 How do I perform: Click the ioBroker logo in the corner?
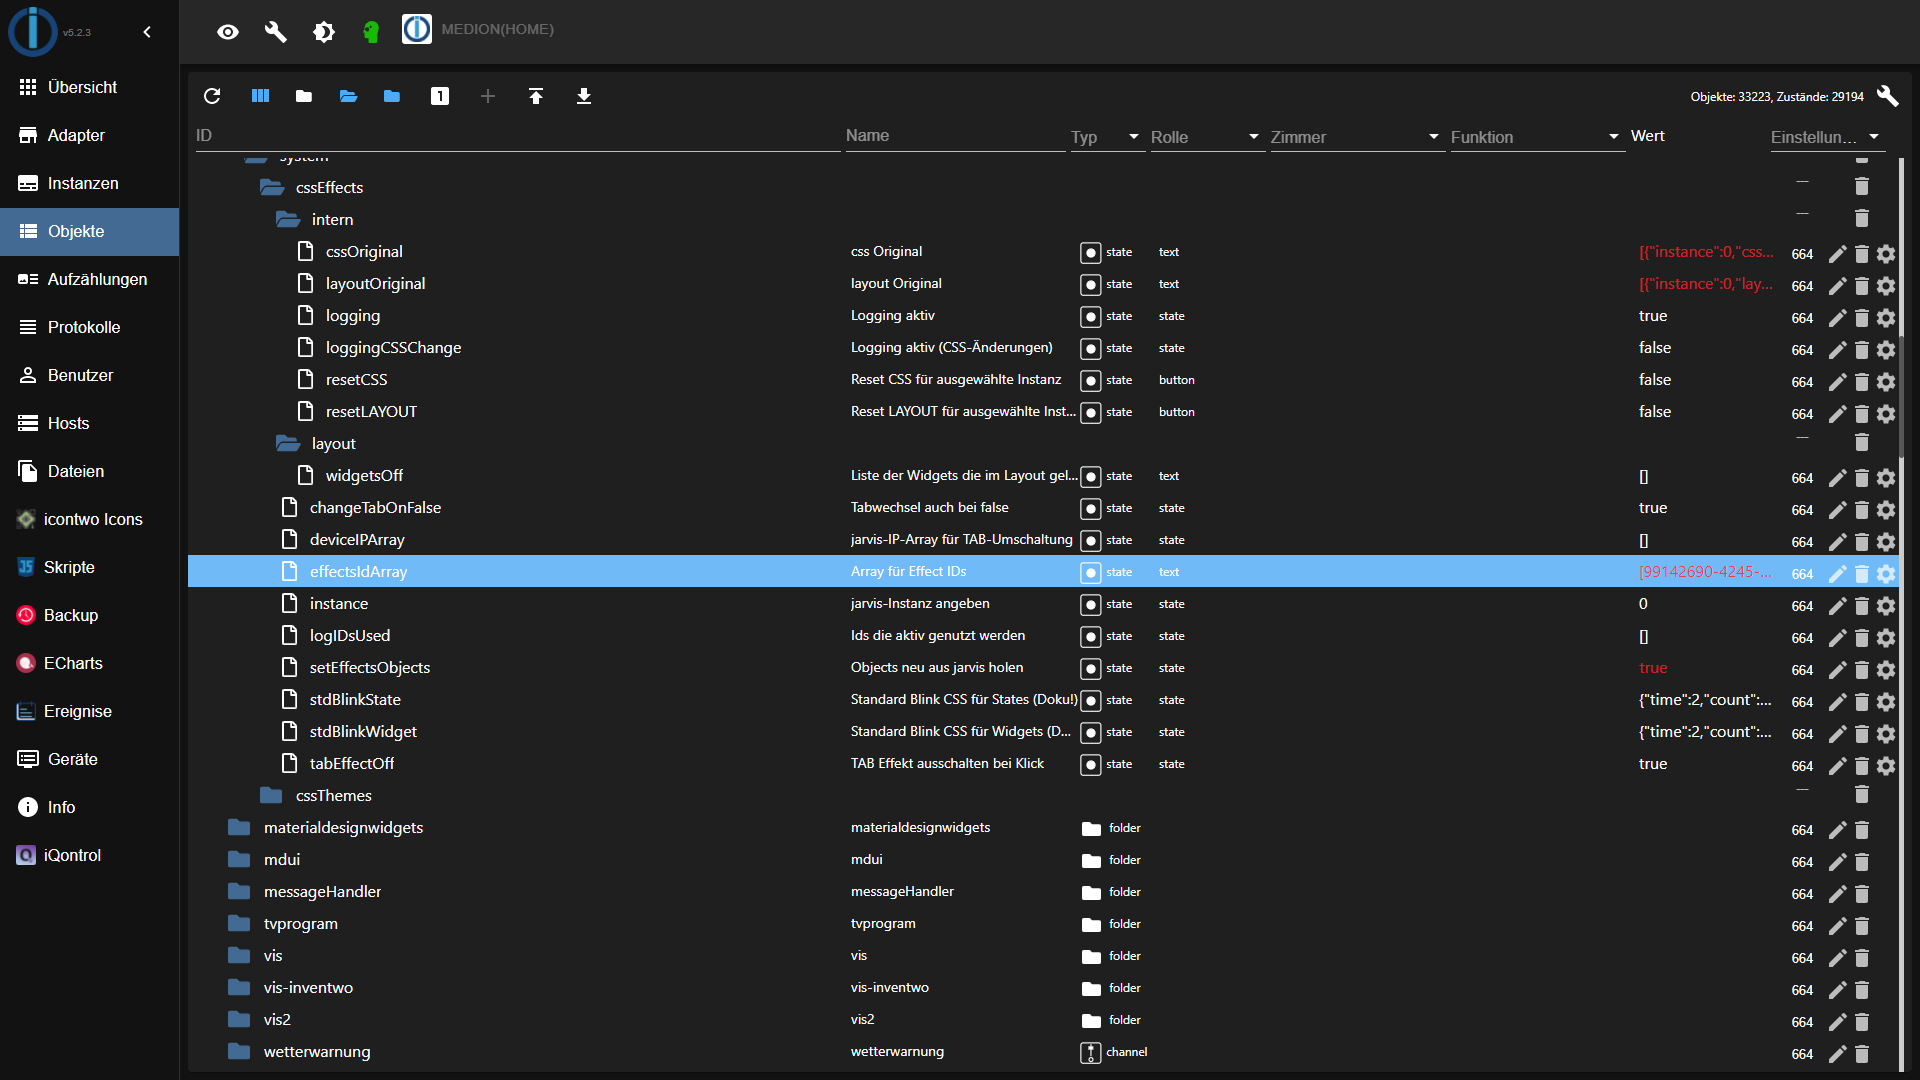[33, 30]
